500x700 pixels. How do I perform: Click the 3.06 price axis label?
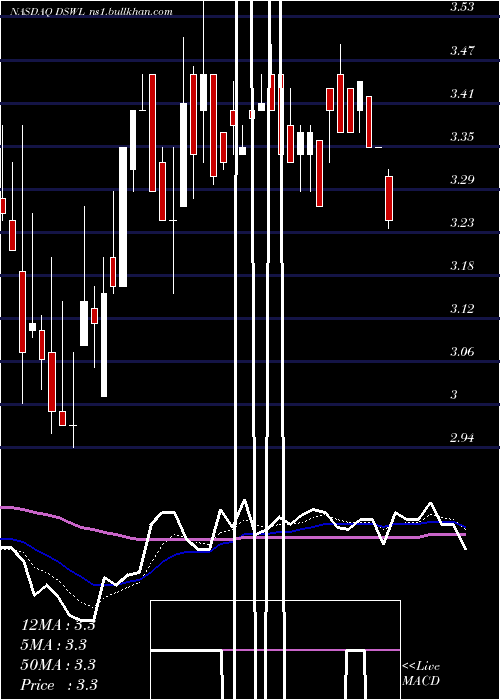[x=462, y=352]
